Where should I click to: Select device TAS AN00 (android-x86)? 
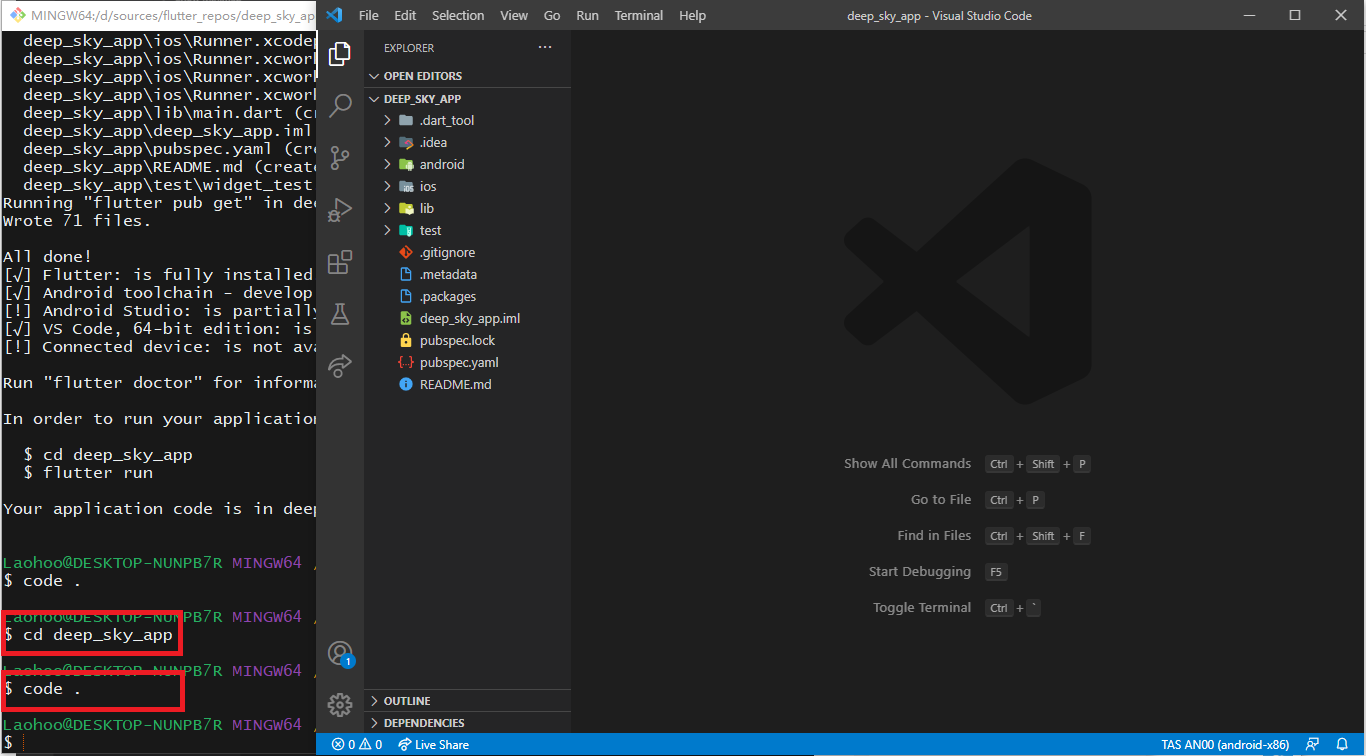1225,745
